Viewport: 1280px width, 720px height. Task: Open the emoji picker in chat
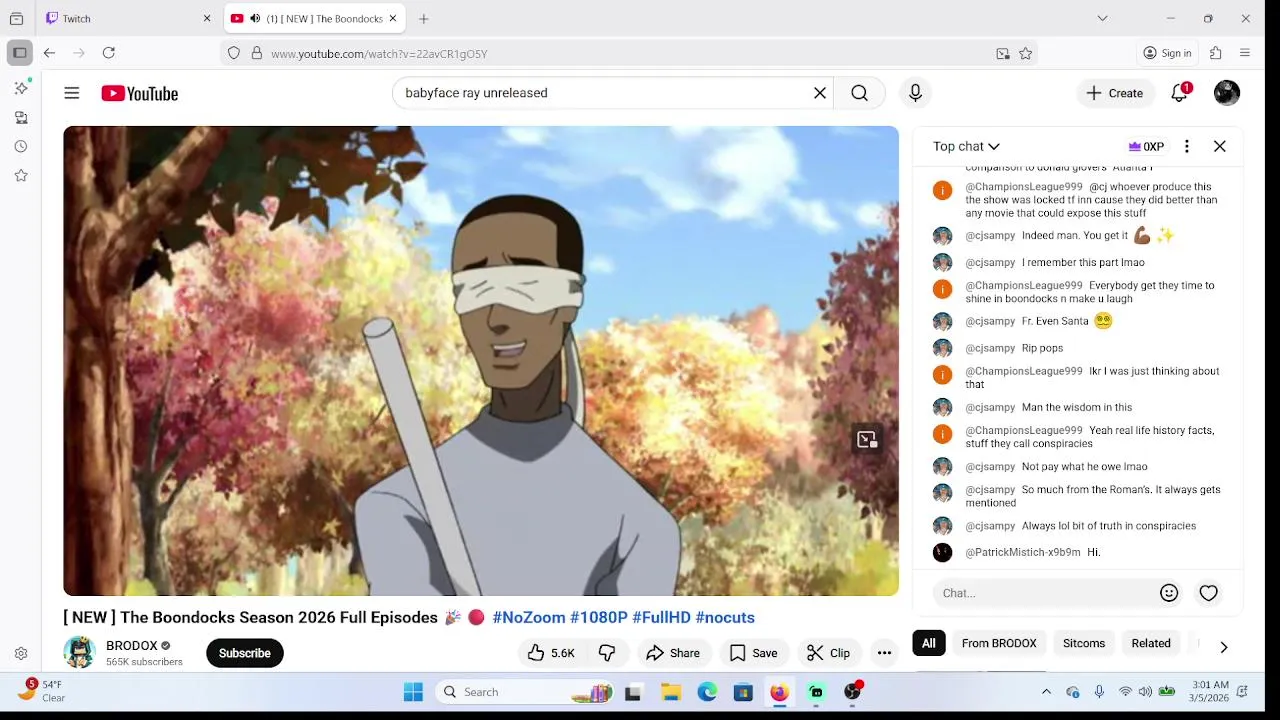pyautogui.click(x=1169, y=593)
